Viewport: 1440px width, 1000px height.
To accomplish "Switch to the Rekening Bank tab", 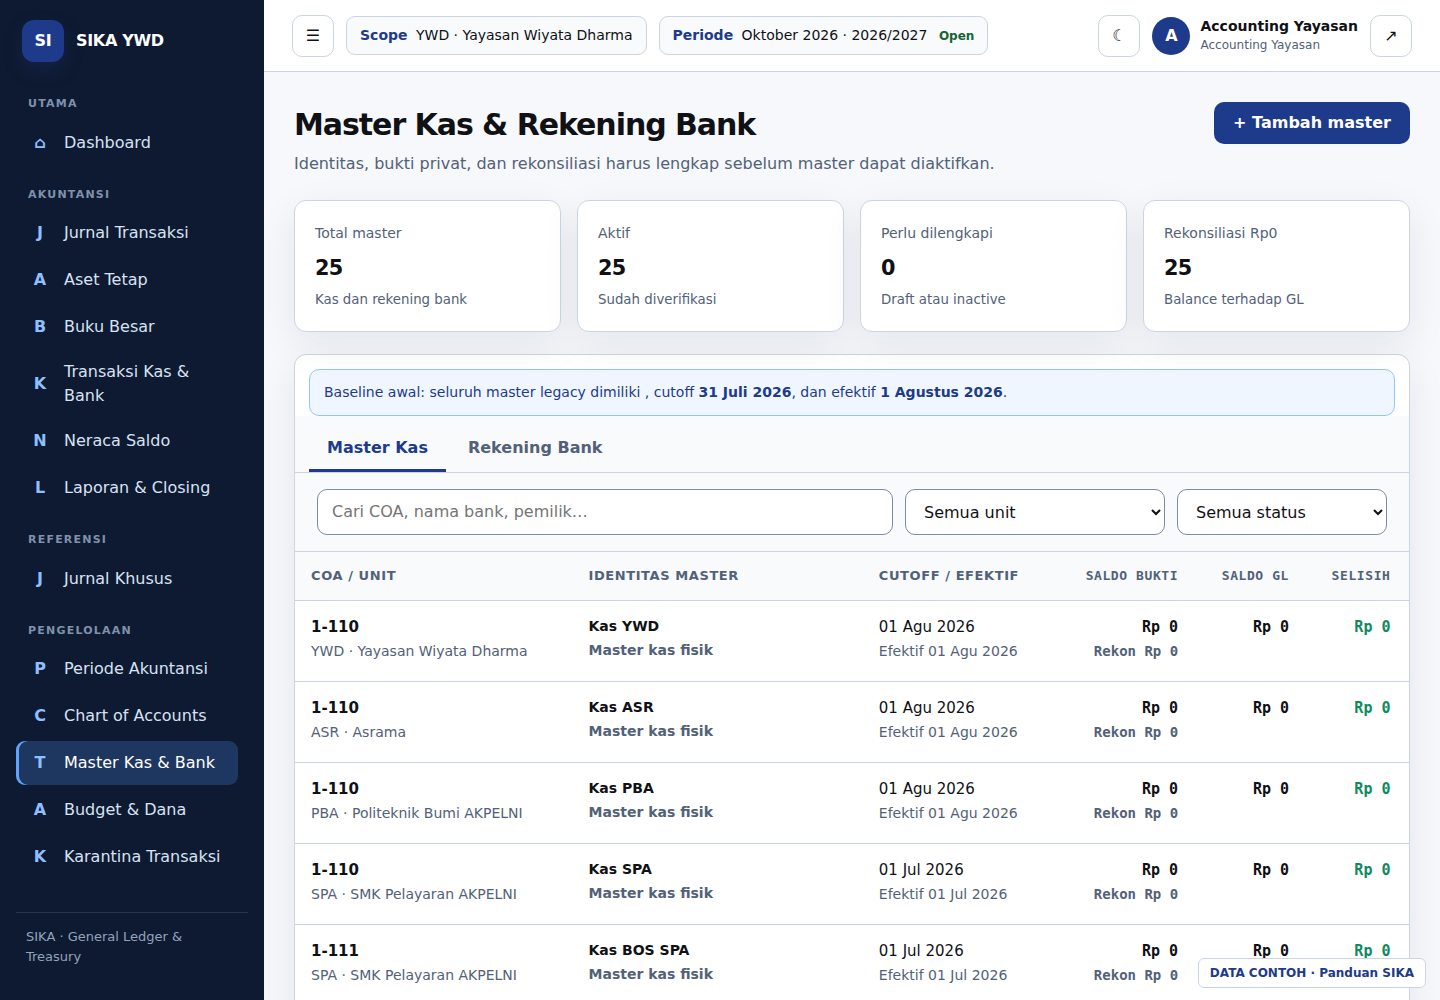I will click(535, 447).
